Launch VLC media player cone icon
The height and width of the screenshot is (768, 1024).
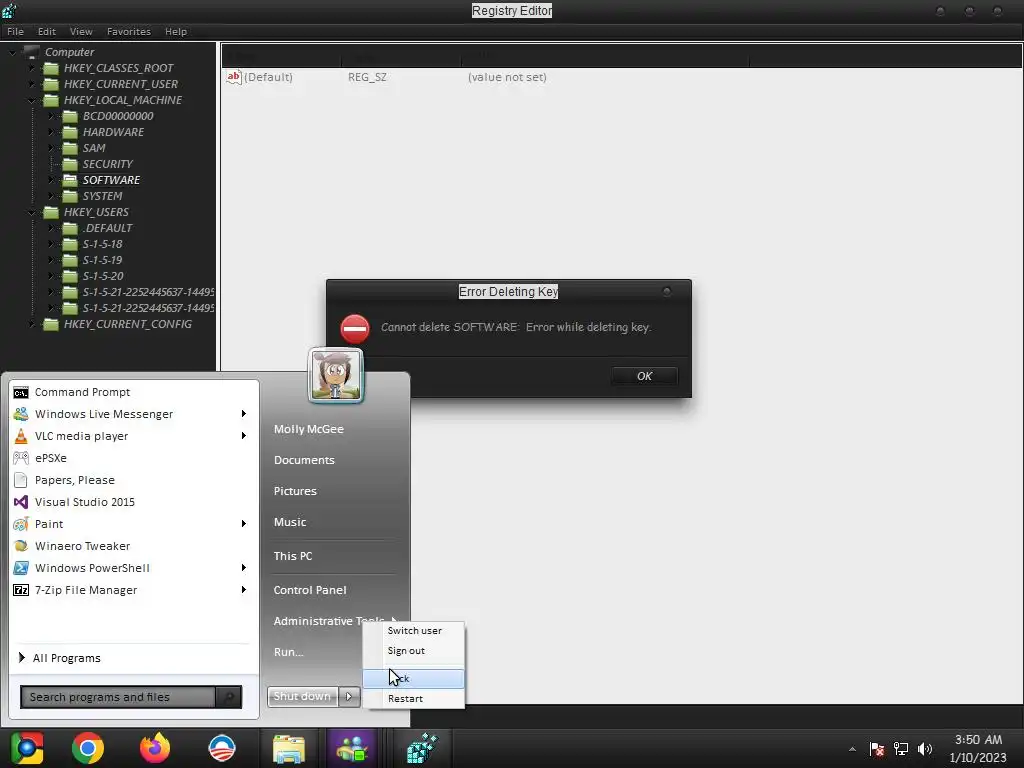21,436
